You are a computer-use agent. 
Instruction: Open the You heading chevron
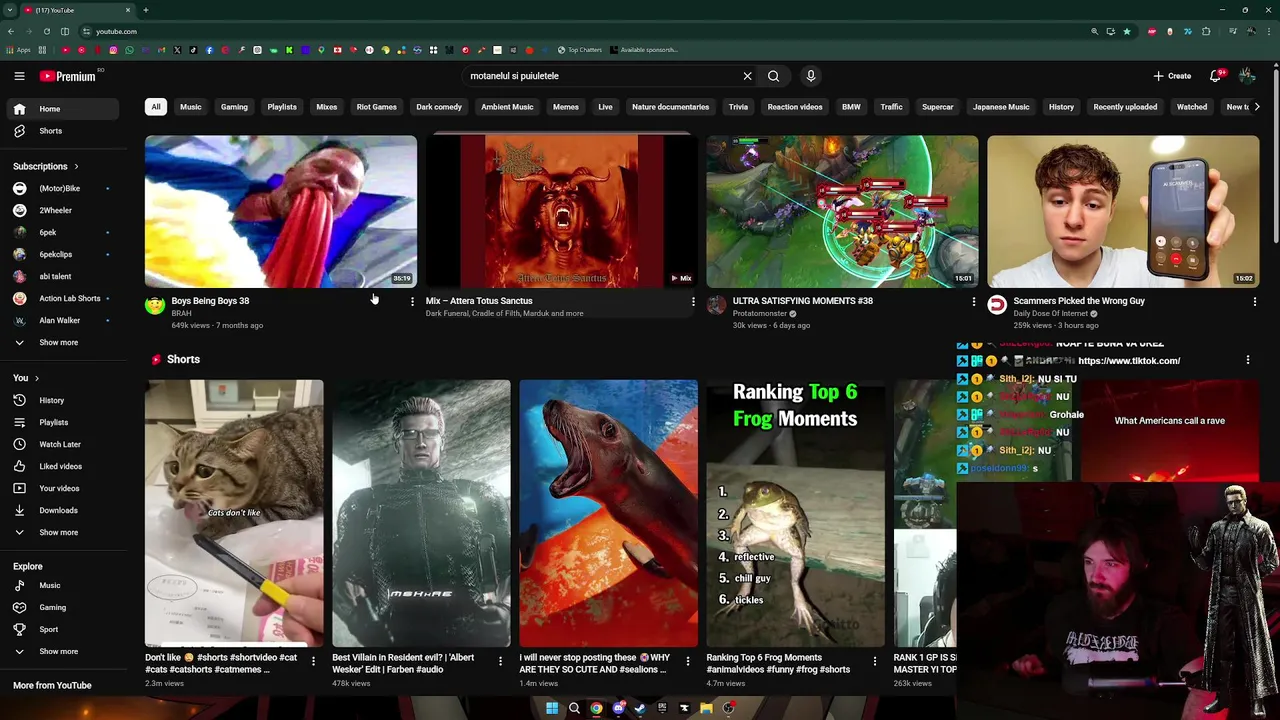(x=37, y=378)
